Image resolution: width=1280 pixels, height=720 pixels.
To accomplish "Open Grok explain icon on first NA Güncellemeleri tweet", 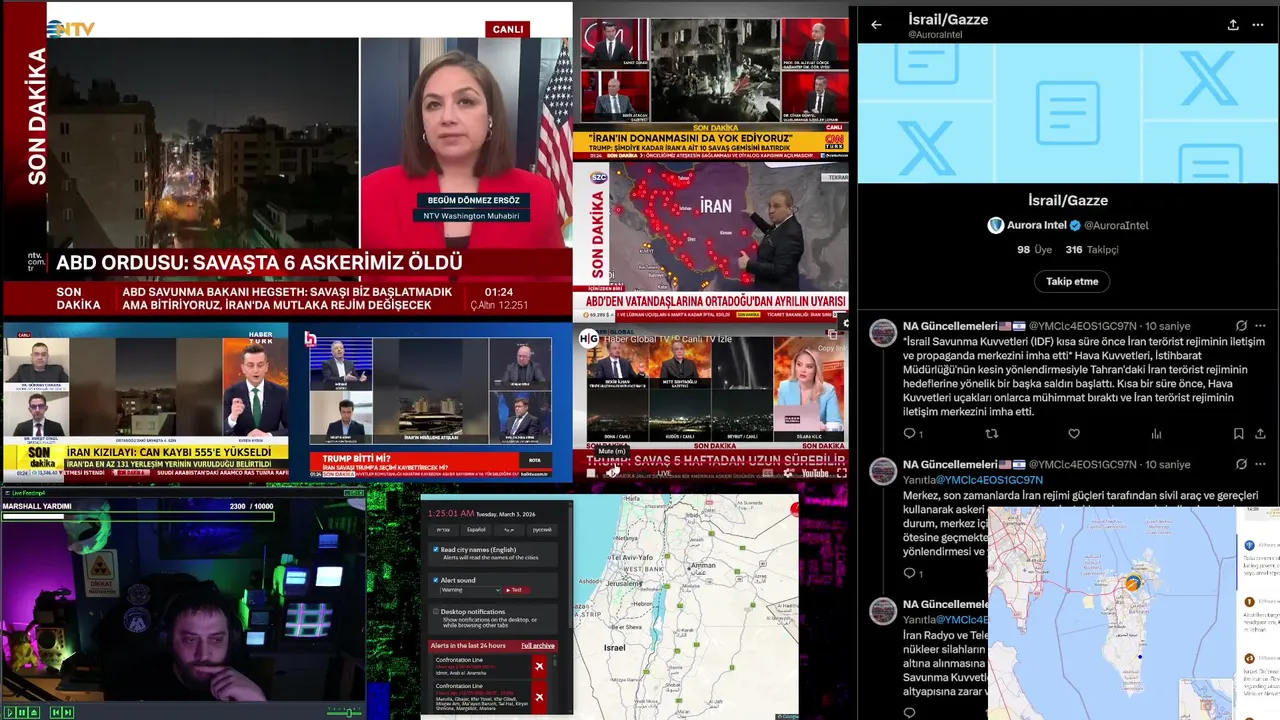I will (1241, 326).
